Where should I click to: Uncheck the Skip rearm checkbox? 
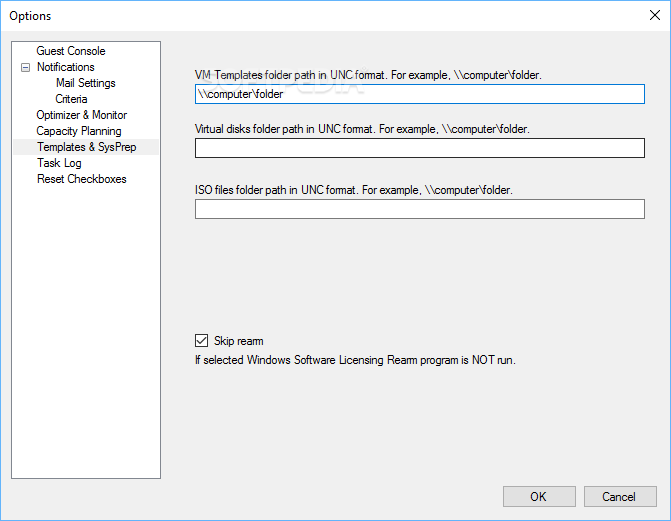(x=202, y=341)
